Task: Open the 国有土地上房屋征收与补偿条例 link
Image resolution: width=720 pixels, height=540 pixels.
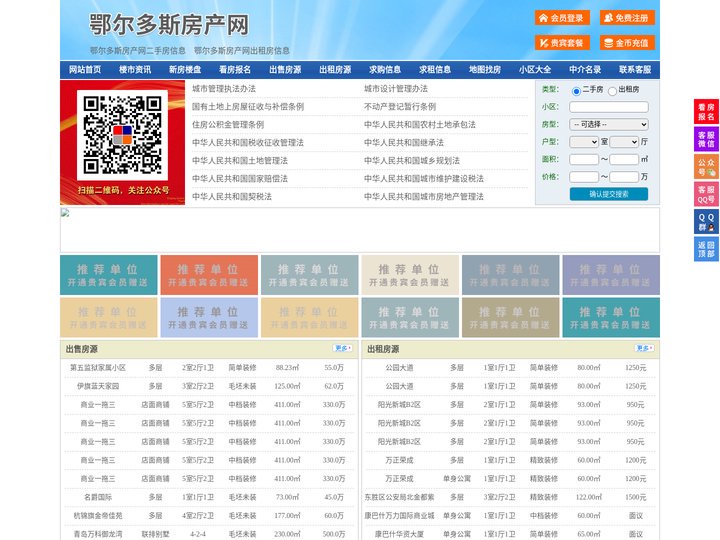Action: (248, 107)
